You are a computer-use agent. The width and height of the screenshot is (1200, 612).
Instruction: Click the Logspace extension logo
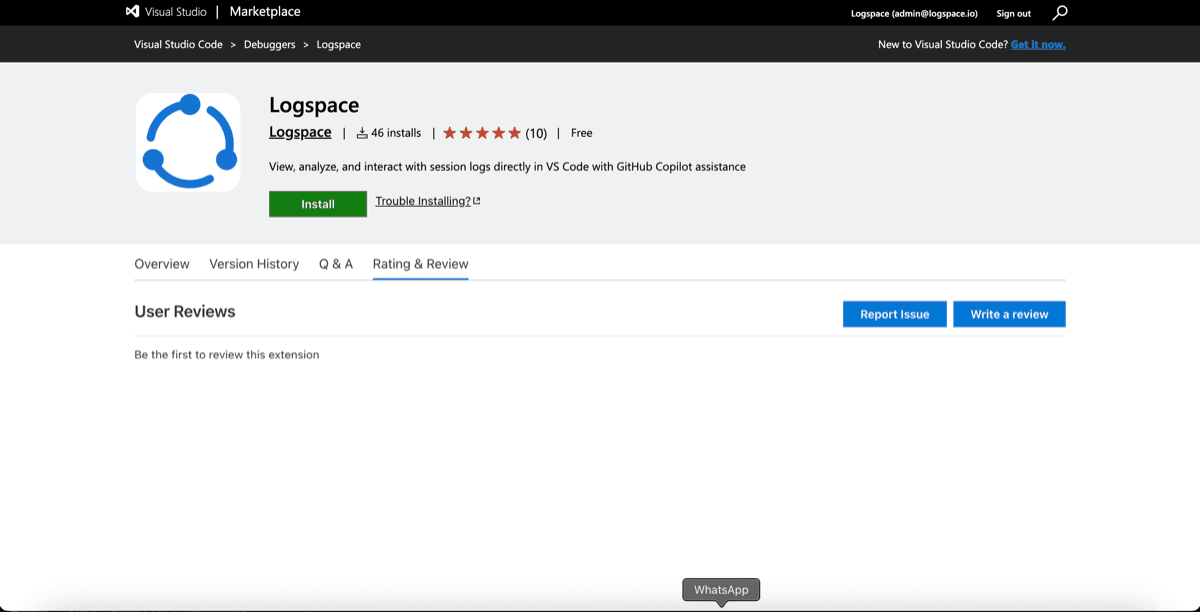188,142
